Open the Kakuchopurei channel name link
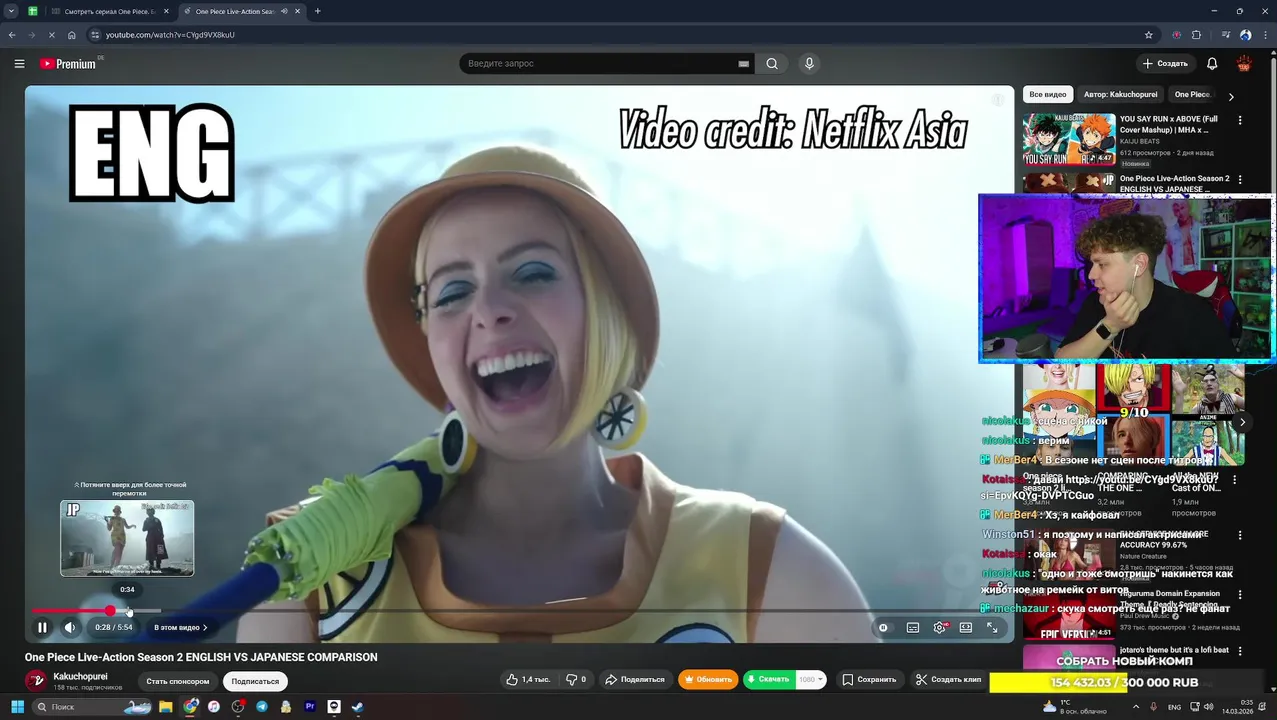The width and height of the screenshot is (1277, 720). pos(80,676)
